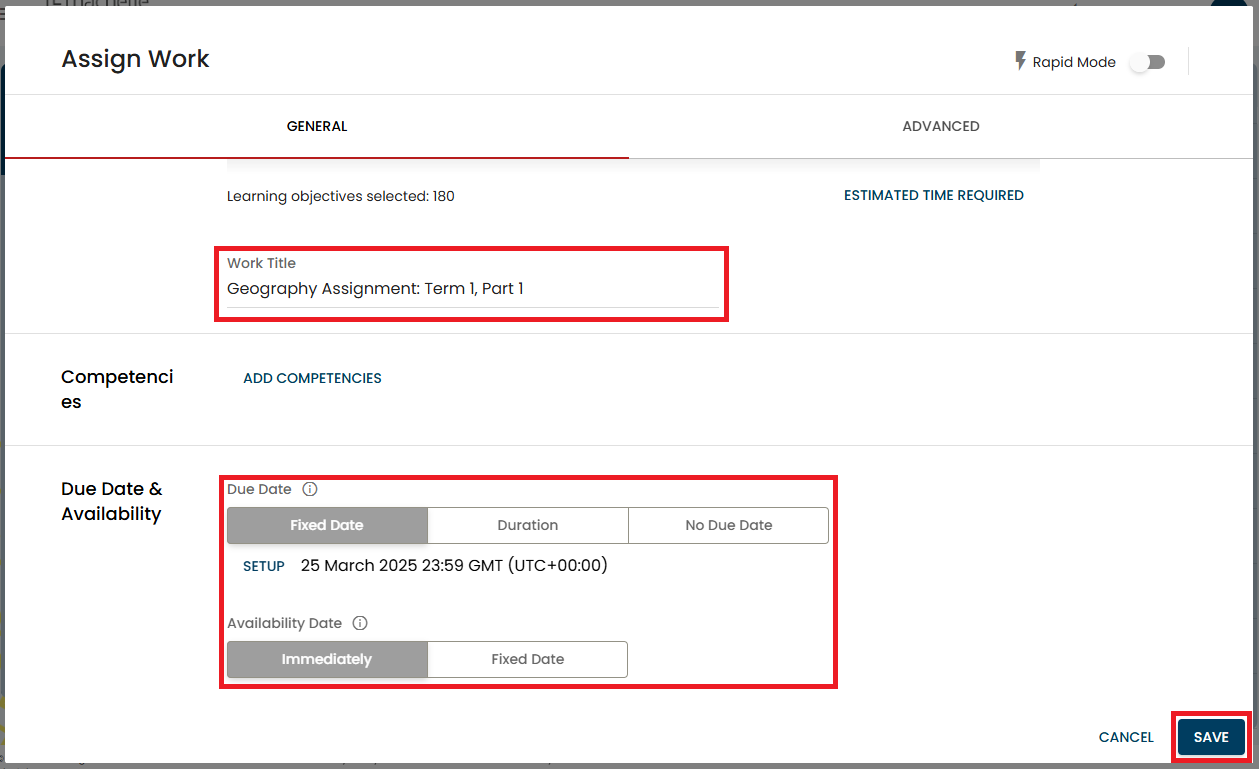Open SETUP for the due date
The height and width of the screenshot is (769, 1259).
[x=264, y=566]
